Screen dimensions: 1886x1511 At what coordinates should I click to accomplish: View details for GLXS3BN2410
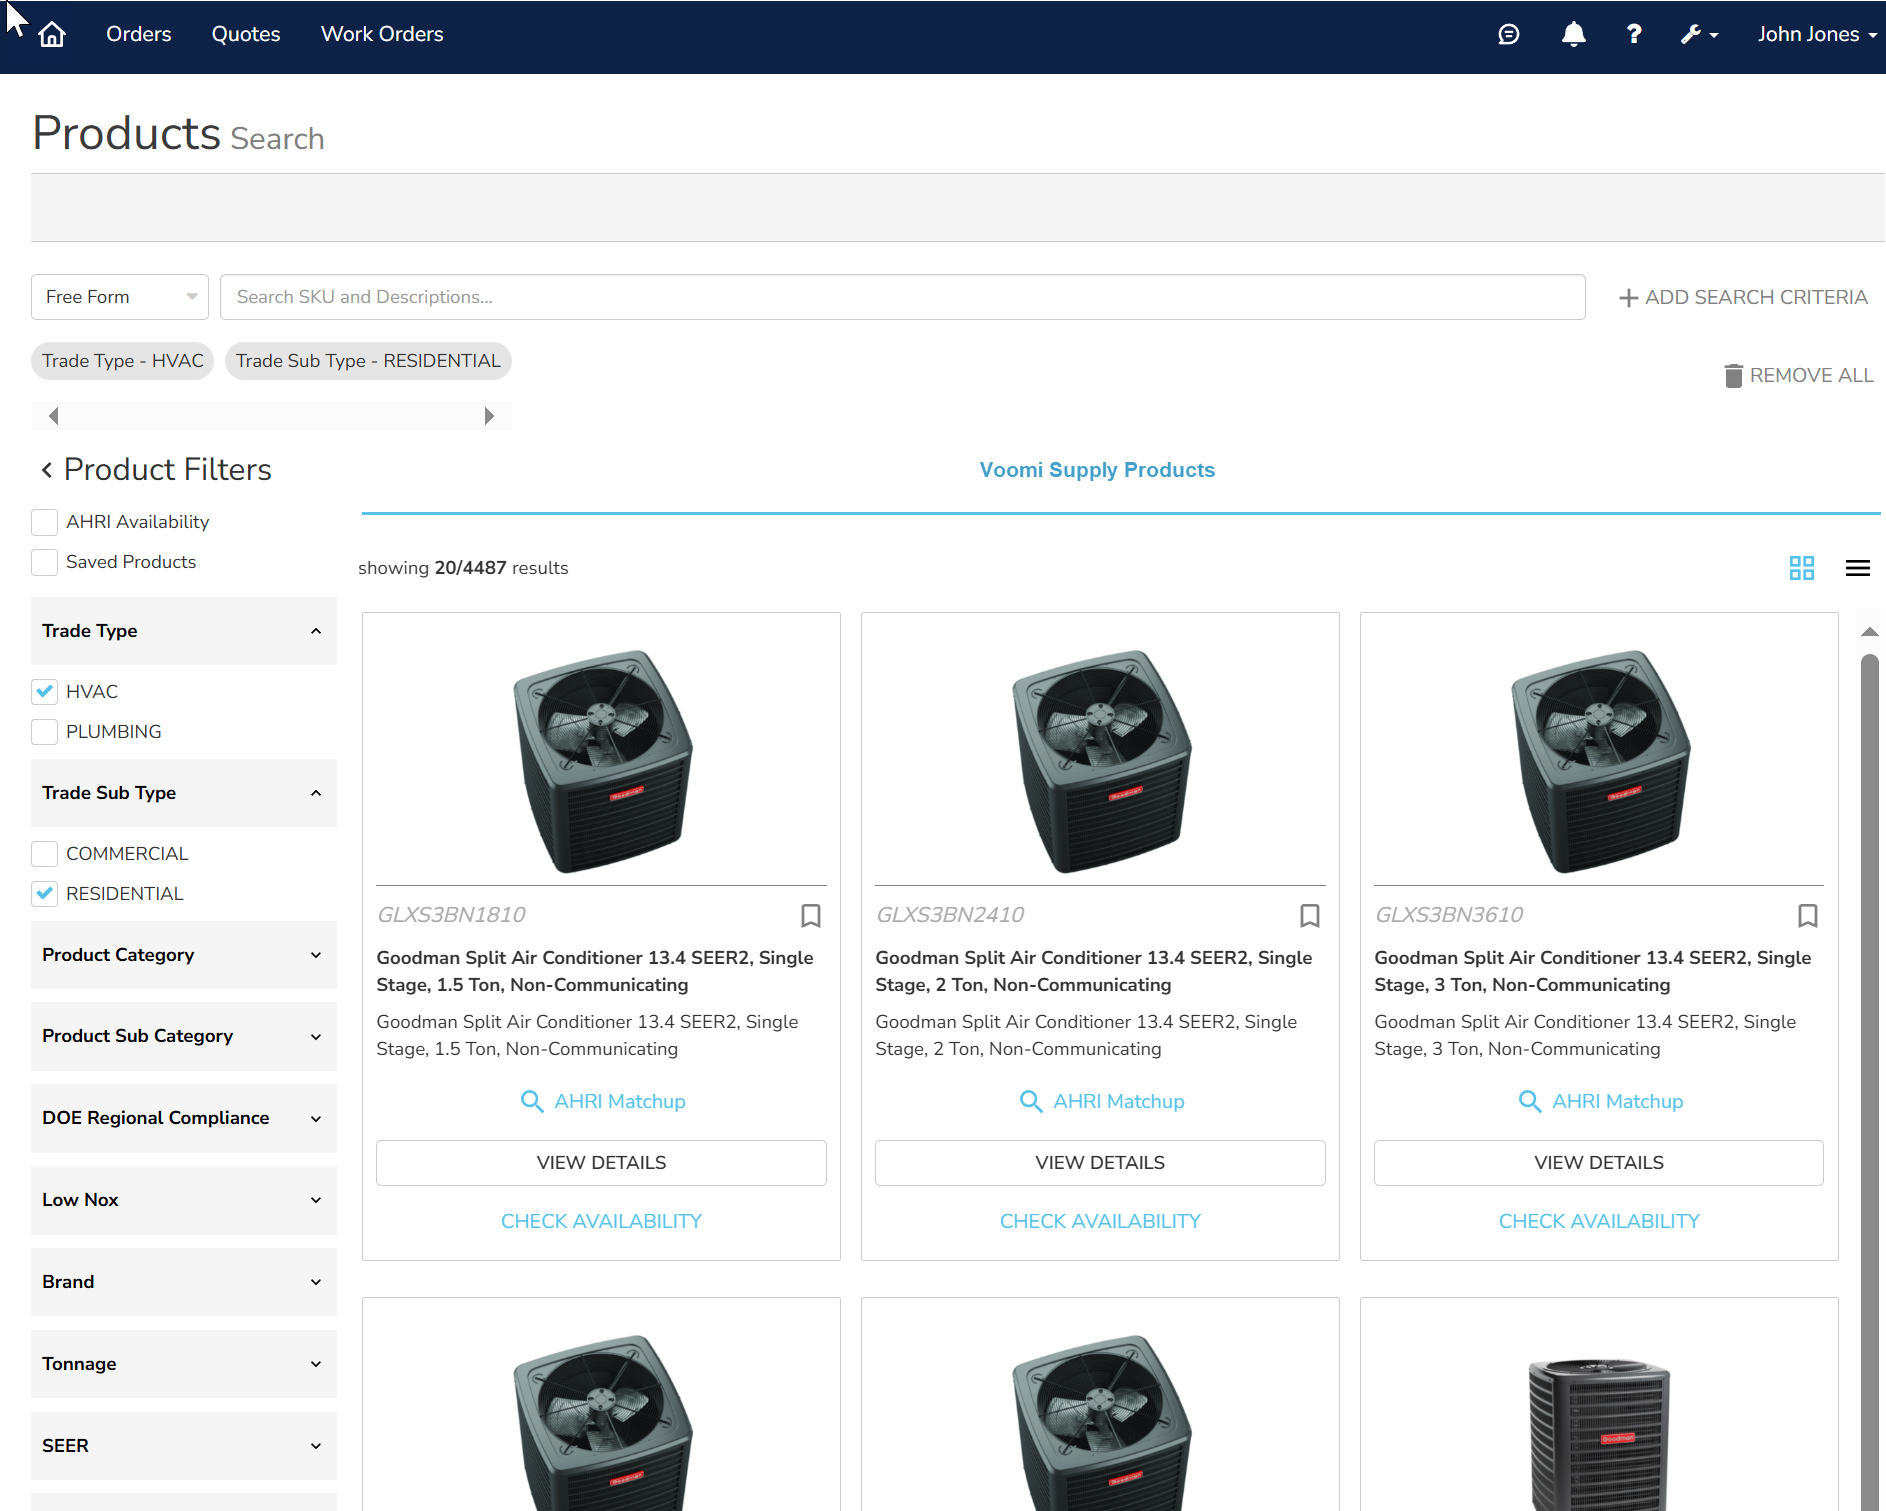point(1100,1163)
